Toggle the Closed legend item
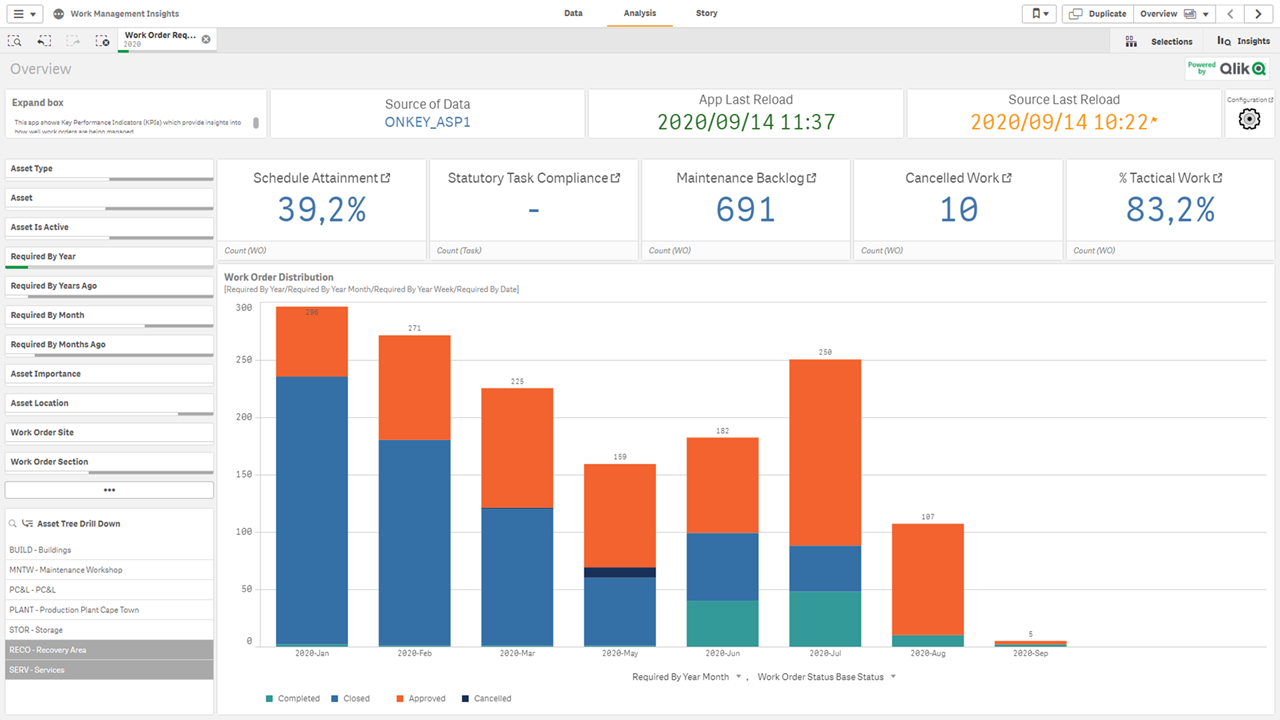The image size is (1280, 720). coord(350,699)
